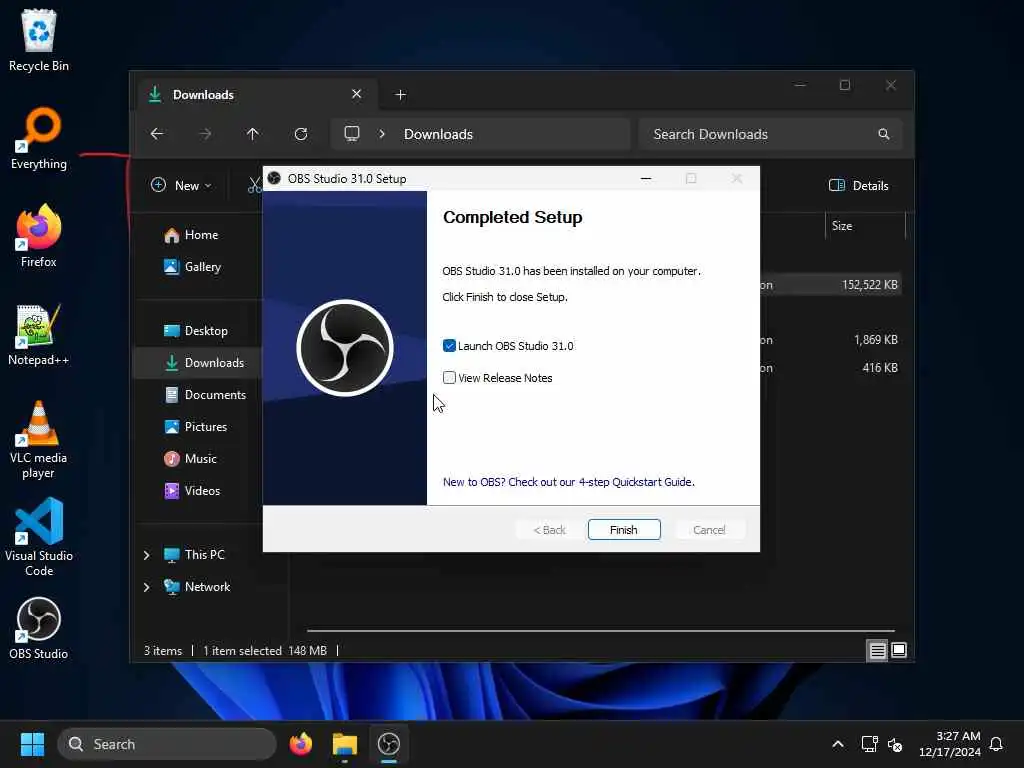The width and height of the screenshot is (1024, 768).
Task: Click the Windows taskbar Search box
Action: coord(167,744)
